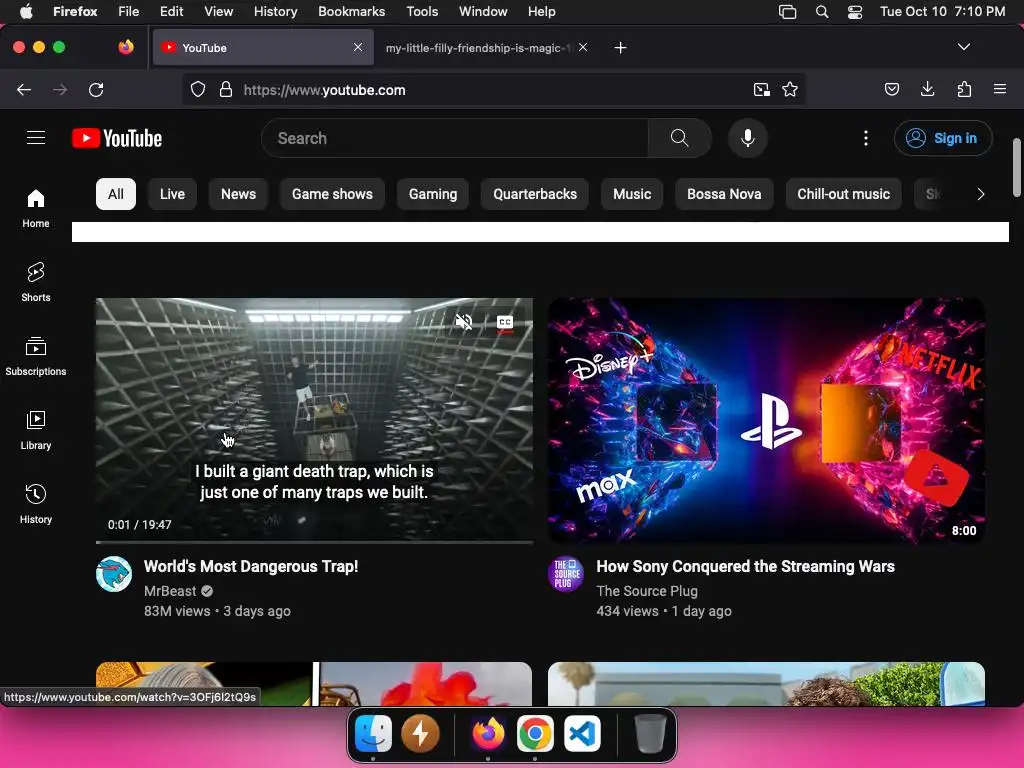Unmute the MrBeast video preview

tap(464, 321)
